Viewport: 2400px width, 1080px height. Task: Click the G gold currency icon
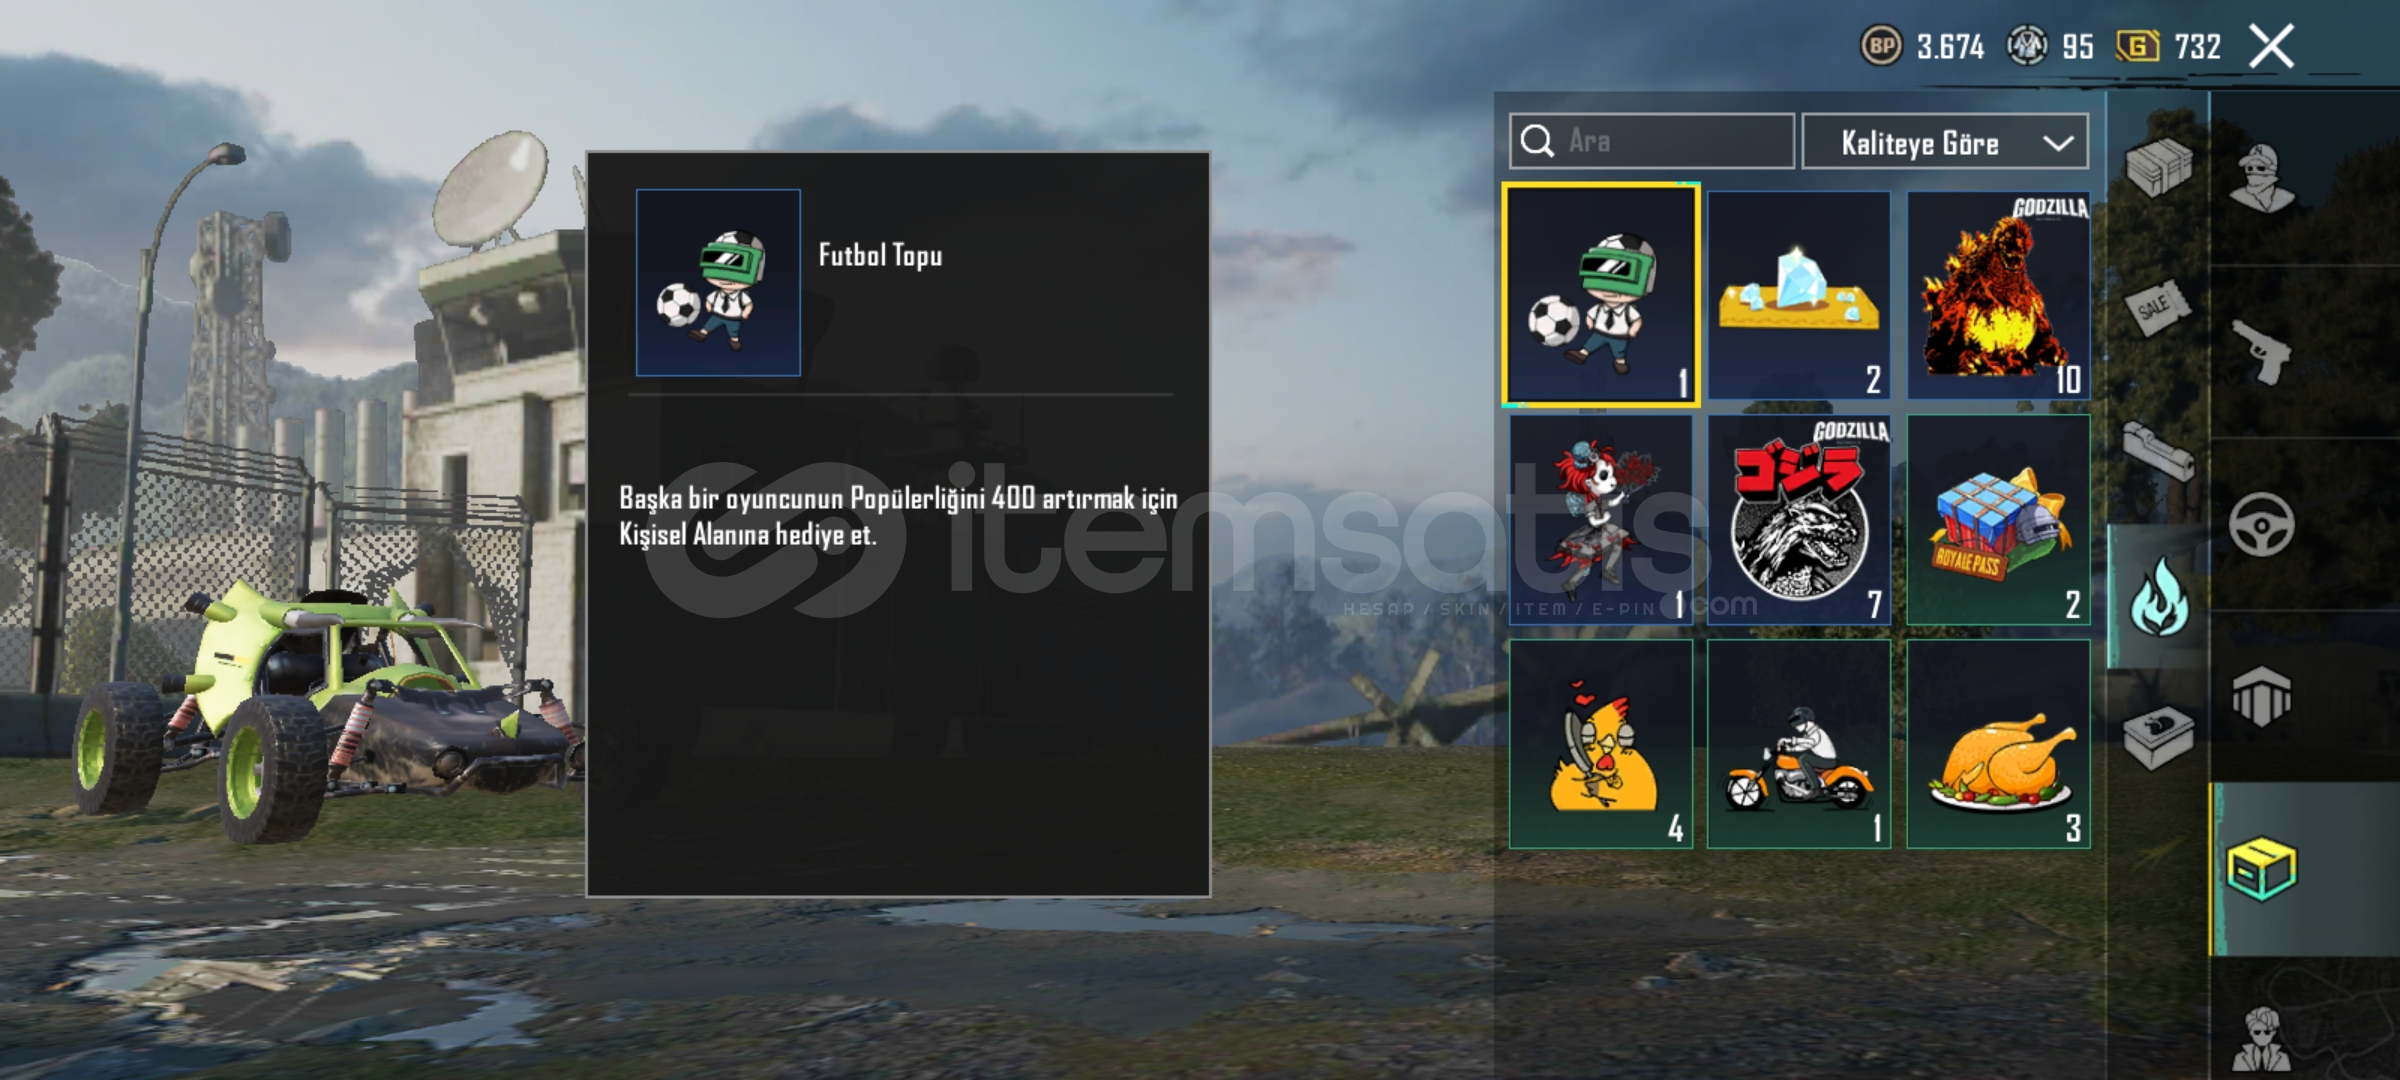(2138, 46)
